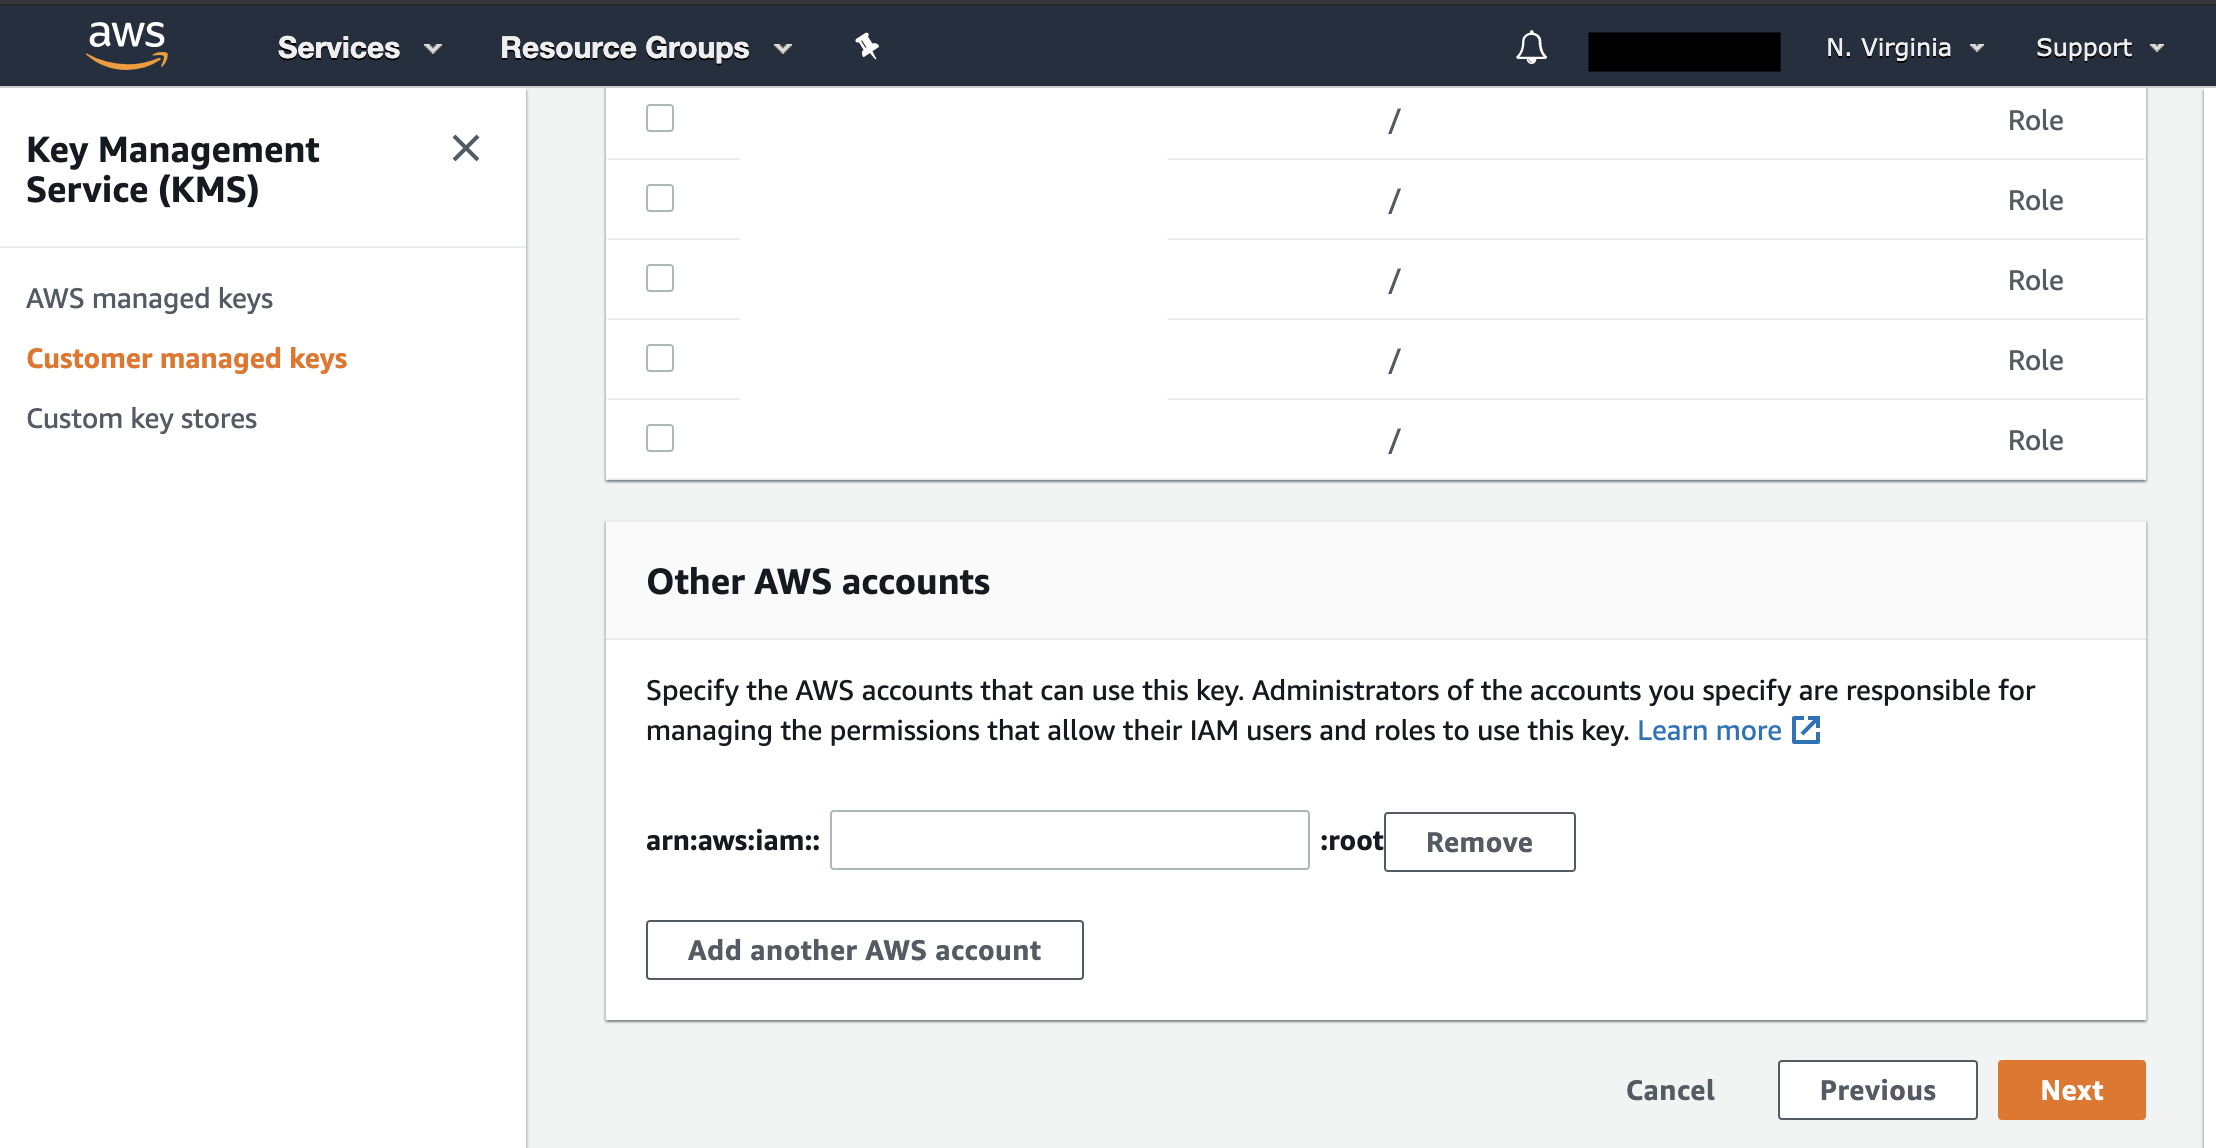The image size is (2216, 1148).
Task: Click Customer managed keys sidebar link
Action: tap(187, 356)
